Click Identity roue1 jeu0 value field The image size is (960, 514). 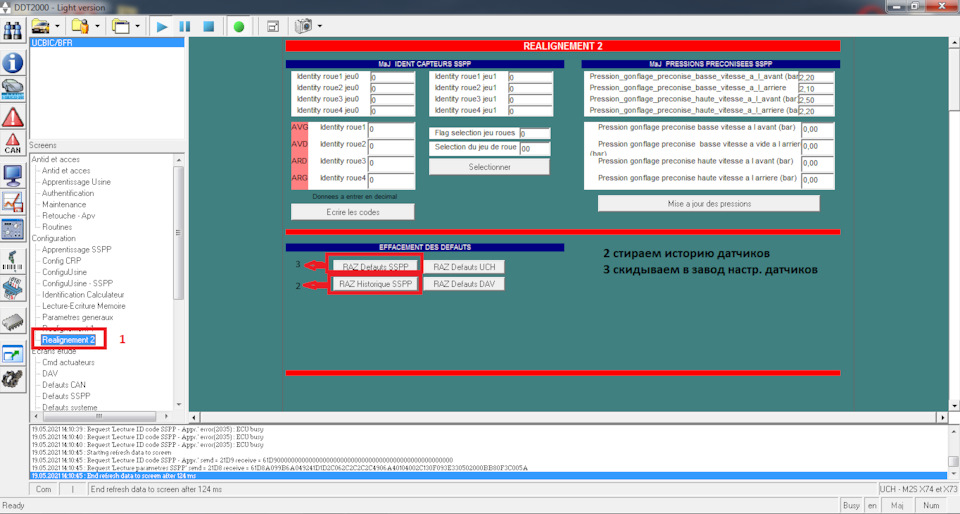coord(392,78)
